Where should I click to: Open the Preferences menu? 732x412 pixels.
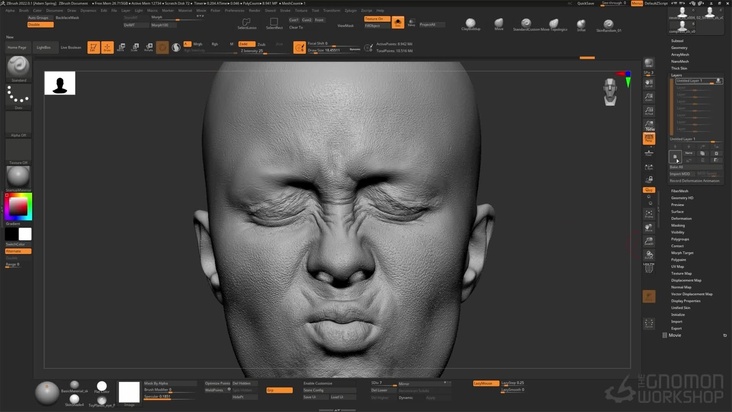coord(234,10)
